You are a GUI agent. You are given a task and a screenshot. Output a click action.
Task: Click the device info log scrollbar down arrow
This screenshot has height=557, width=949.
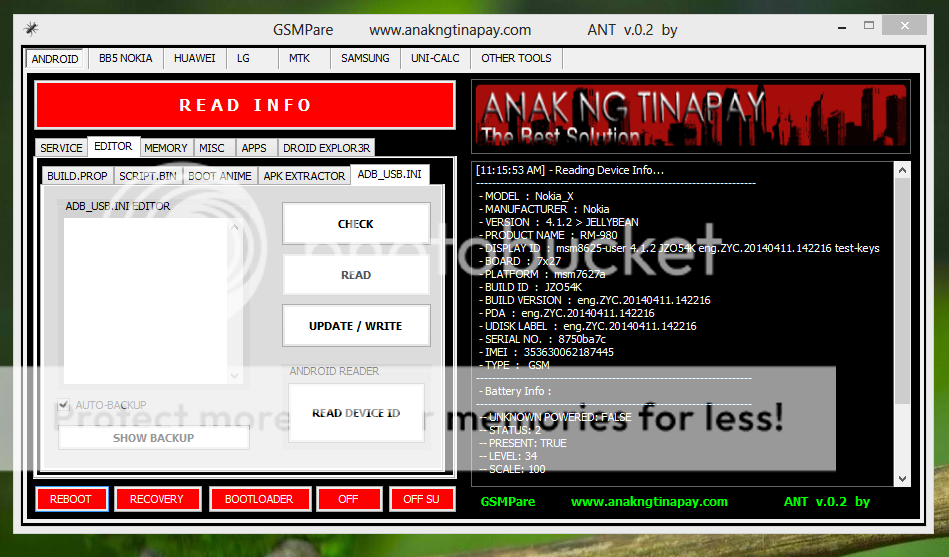tap(902, 479)
